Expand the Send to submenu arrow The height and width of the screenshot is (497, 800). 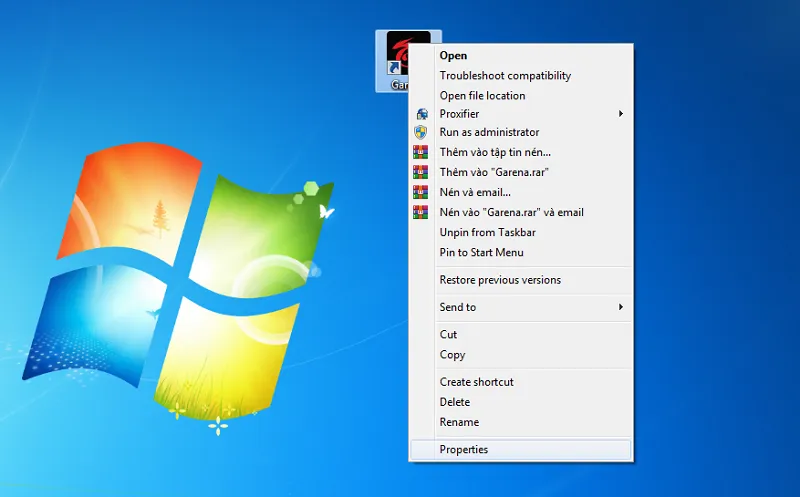click(620, 307)
